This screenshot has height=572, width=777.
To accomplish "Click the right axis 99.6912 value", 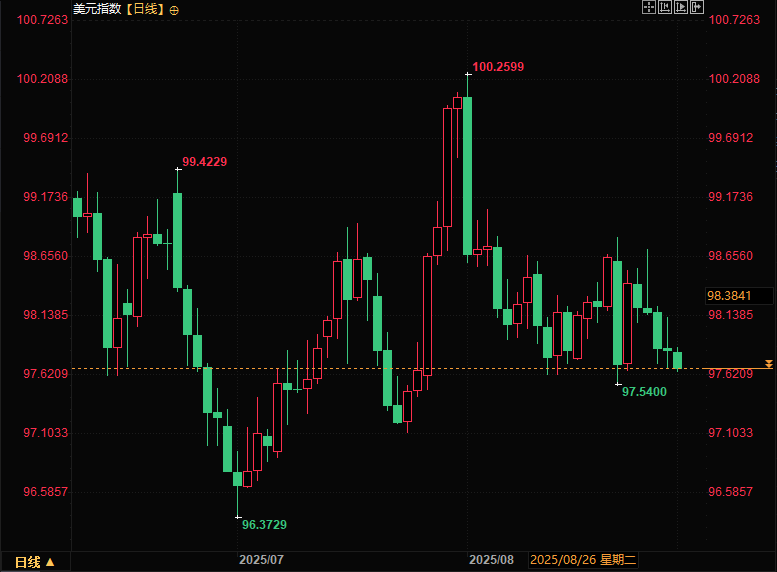I will pyautogui.click(x=730, y=138).
